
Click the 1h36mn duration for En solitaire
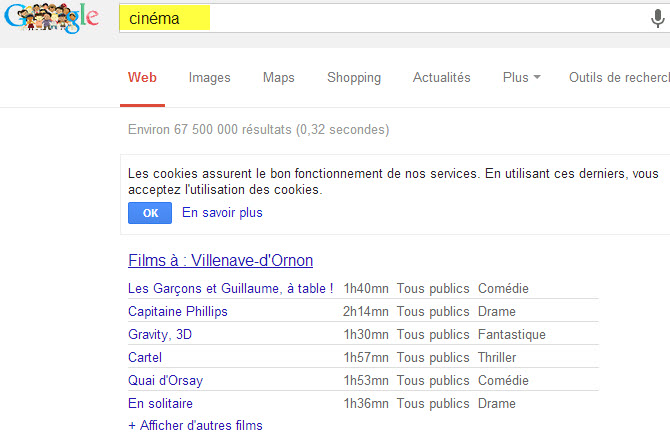[x=366, y=404]
